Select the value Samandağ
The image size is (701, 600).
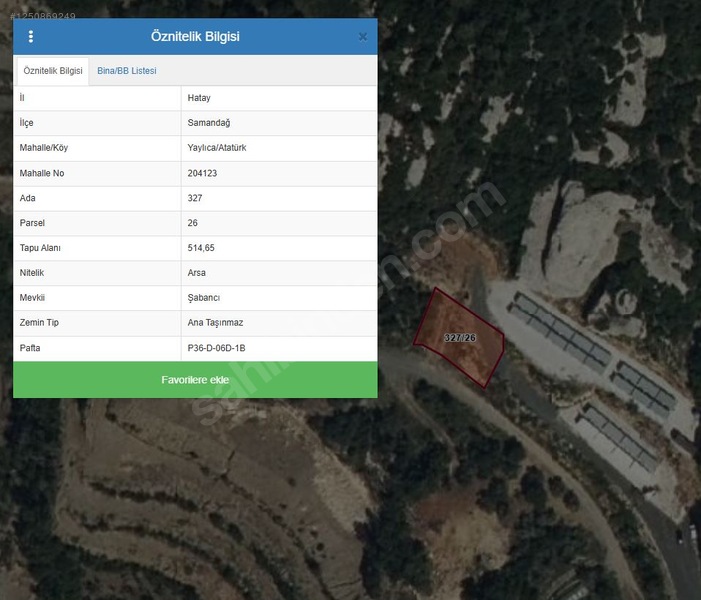click(x=209, y=123)
